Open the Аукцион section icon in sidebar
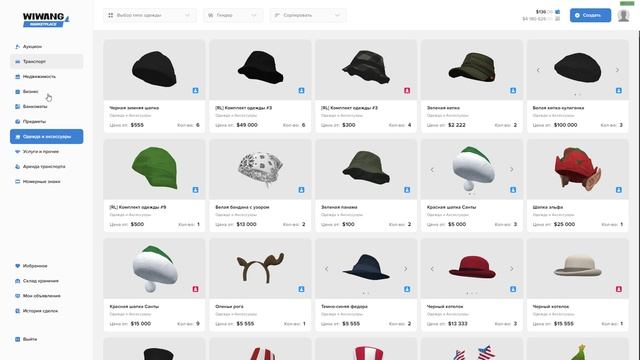Viewport: 640px width, 360px height. click(18, 47)
